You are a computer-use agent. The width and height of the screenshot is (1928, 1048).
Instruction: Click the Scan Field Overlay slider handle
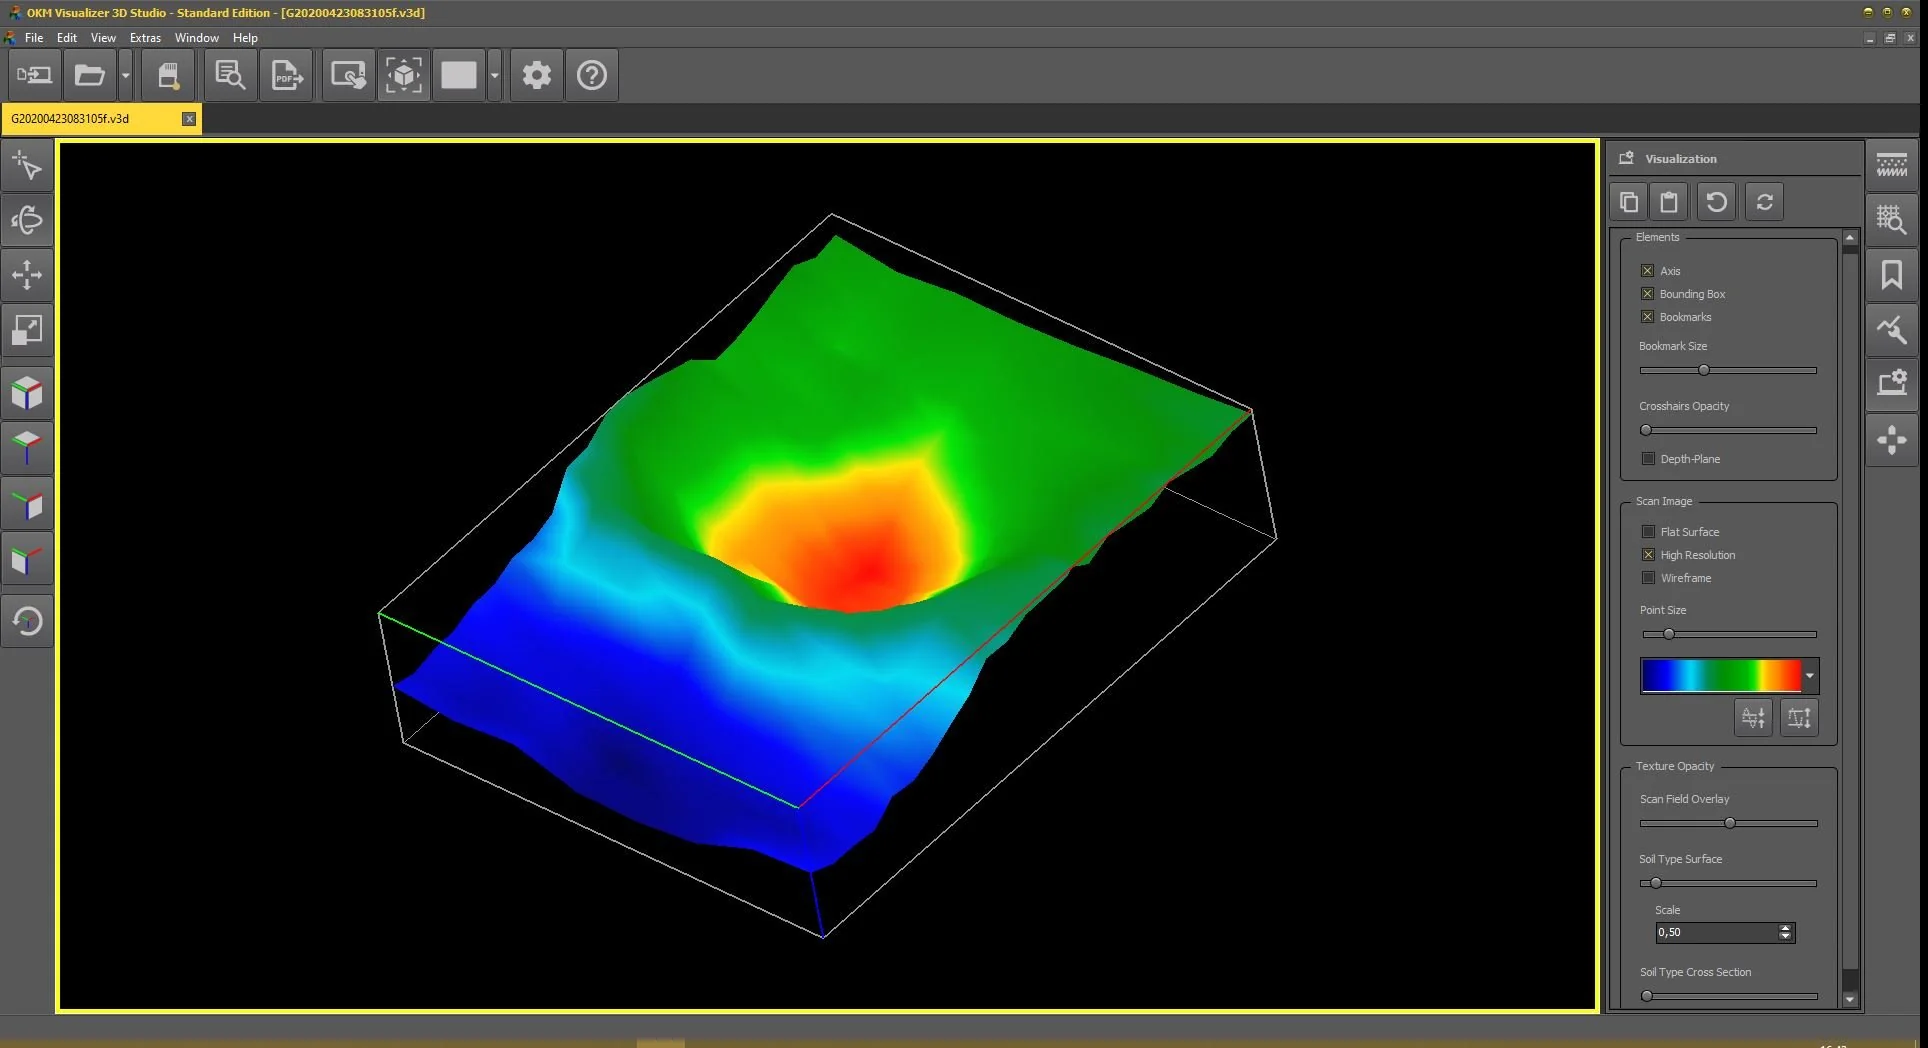coord(1730,823)
